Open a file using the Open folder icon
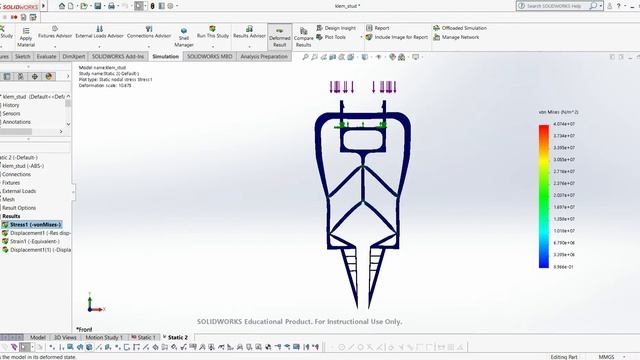The image size is (640, 360). coord(84,6)
